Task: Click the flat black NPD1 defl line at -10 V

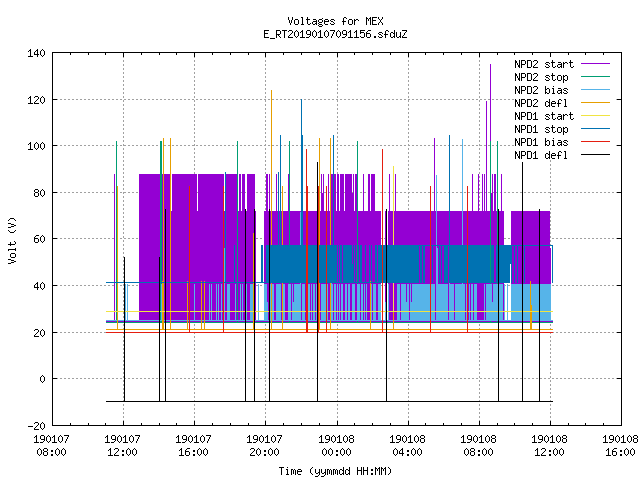Action: pos(329,402)
